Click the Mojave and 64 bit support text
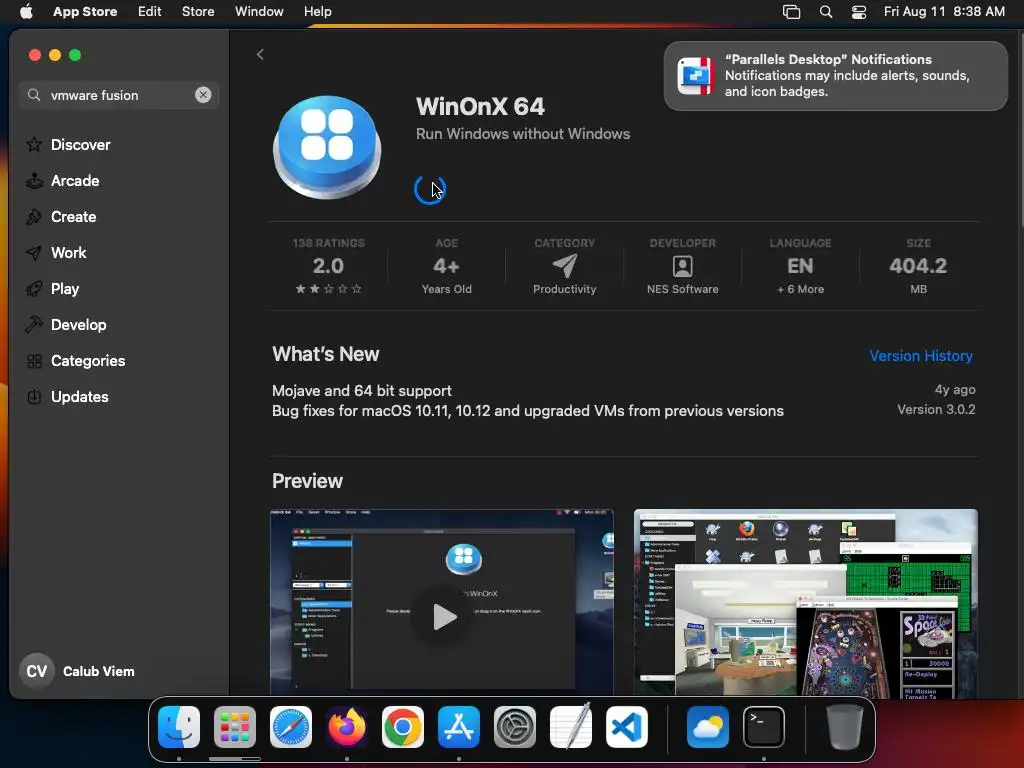The image size is (1024, 768). [x=362, y=391]
